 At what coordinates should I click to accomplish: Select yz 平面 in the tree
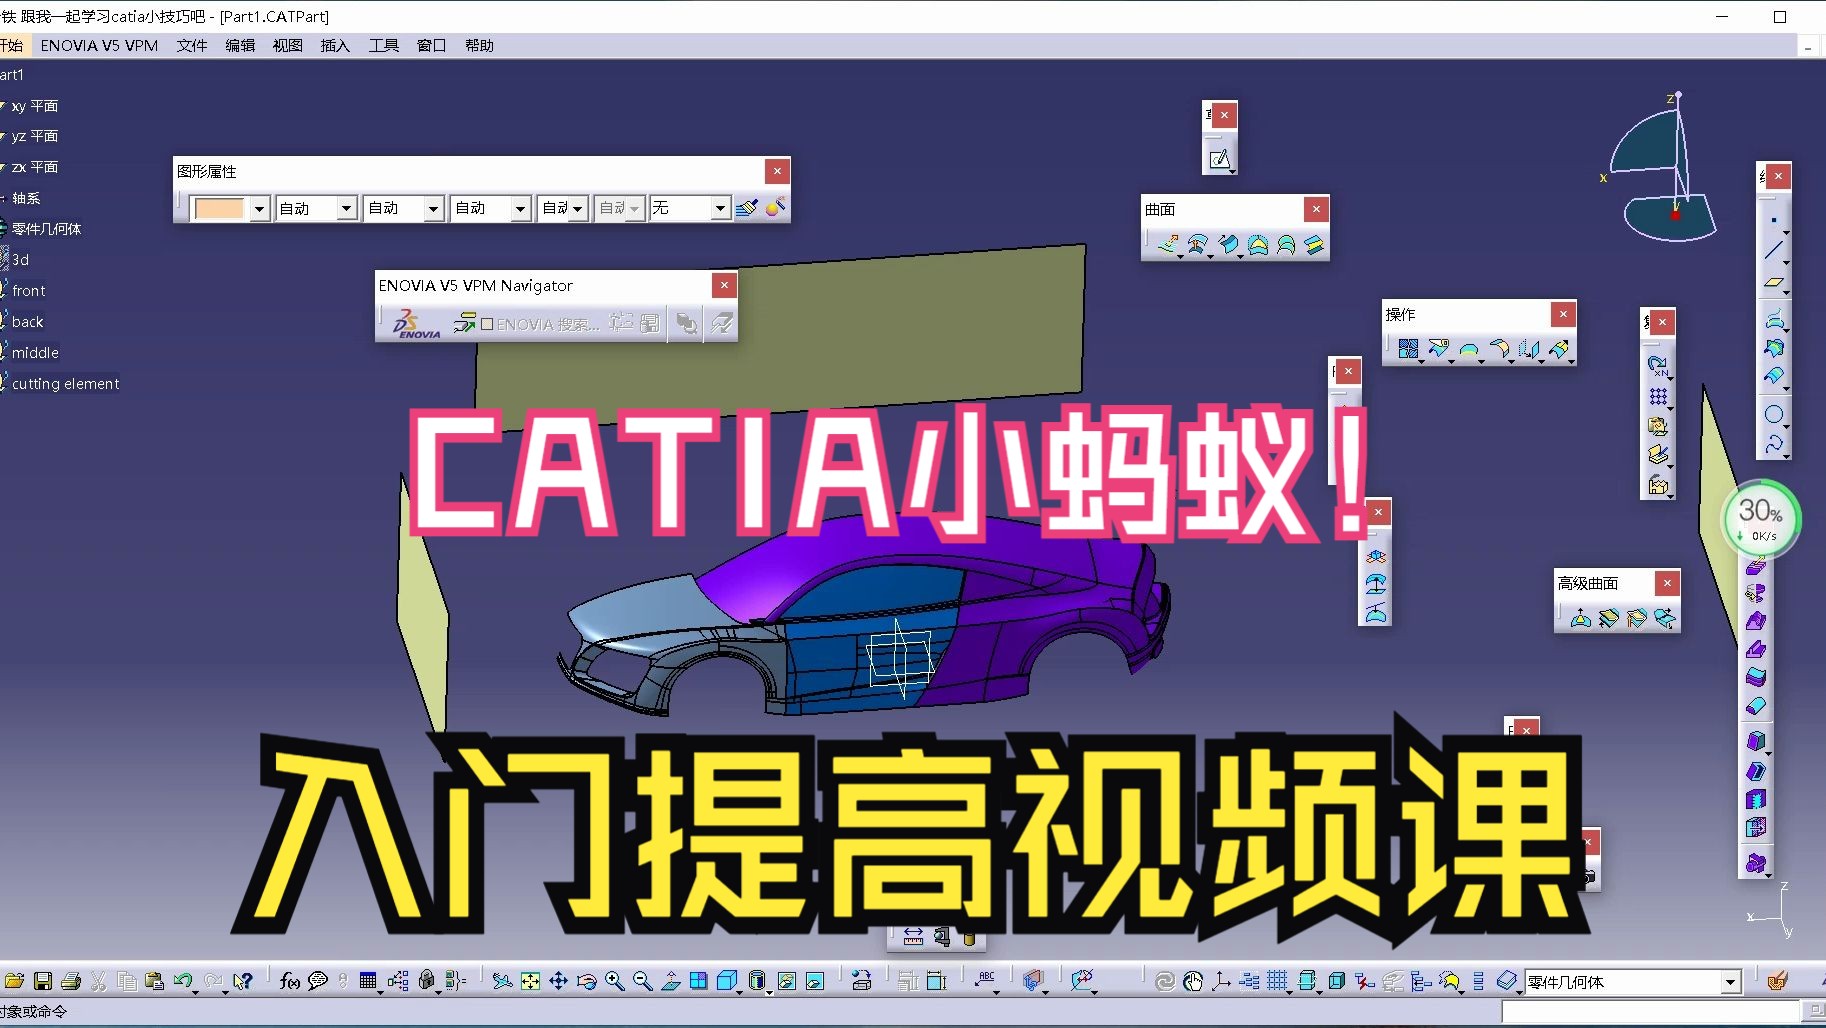pyautogui.click(x=35, y=136)
